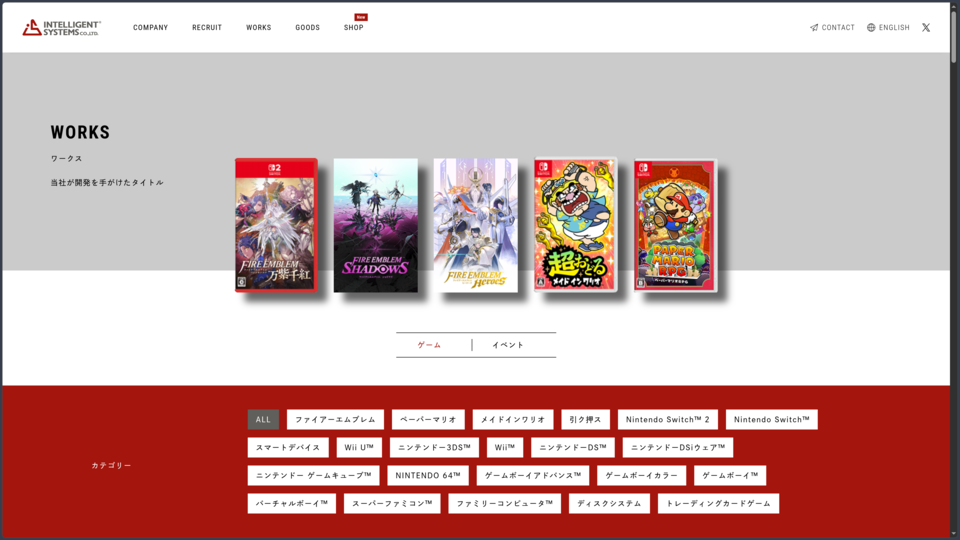Choose ゲームボーイアドバンス filter button
The height and width of the screenshot is (540, 960).
tap(533, 476)
